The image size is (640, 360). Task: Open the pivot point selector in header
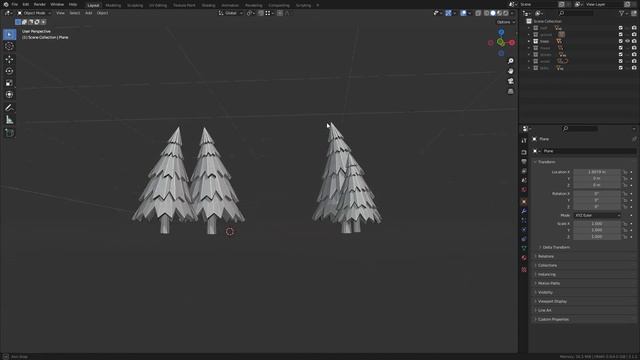pyautogui.click(x=250, y=13)
